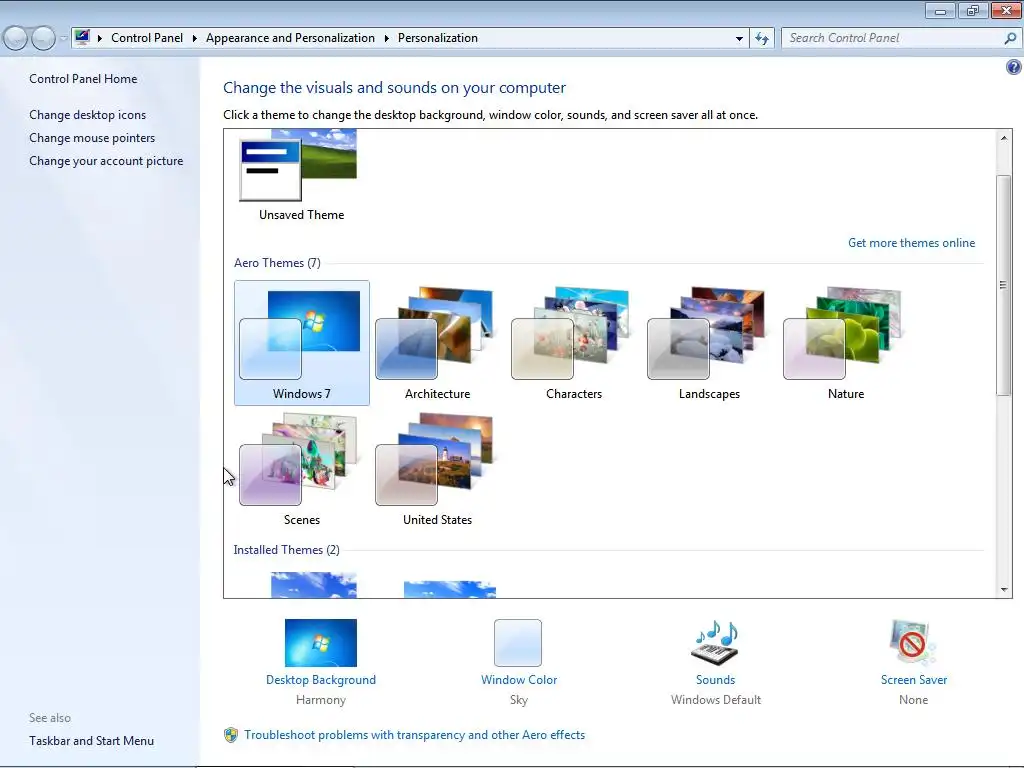Open Change mouse pointers link
This screenshot has width=1024, height=768.
pos(92,138)
